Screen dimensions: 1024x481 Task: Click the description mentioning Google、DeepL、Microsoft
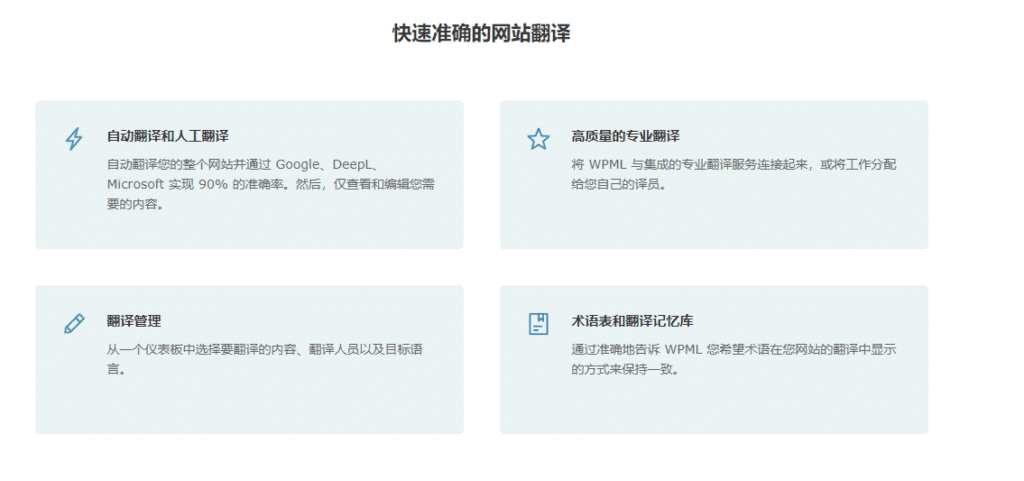(x=270, y=184)
